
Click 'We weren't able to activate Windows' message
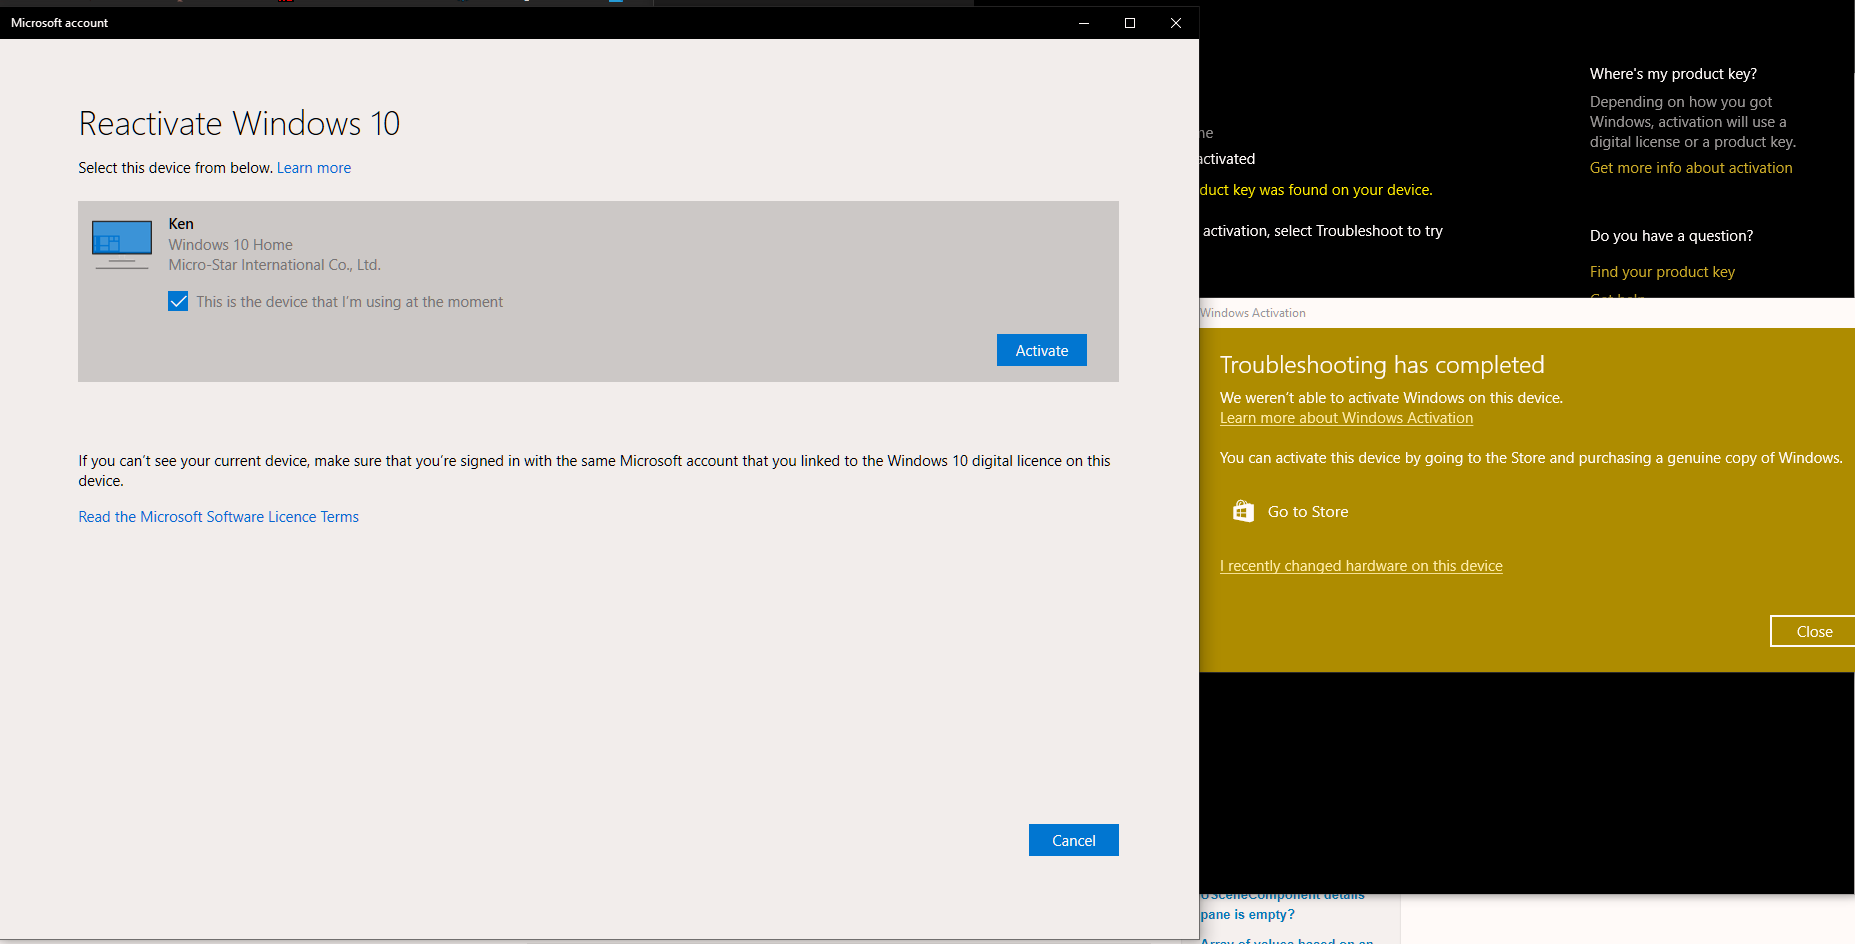point(1391,398)
